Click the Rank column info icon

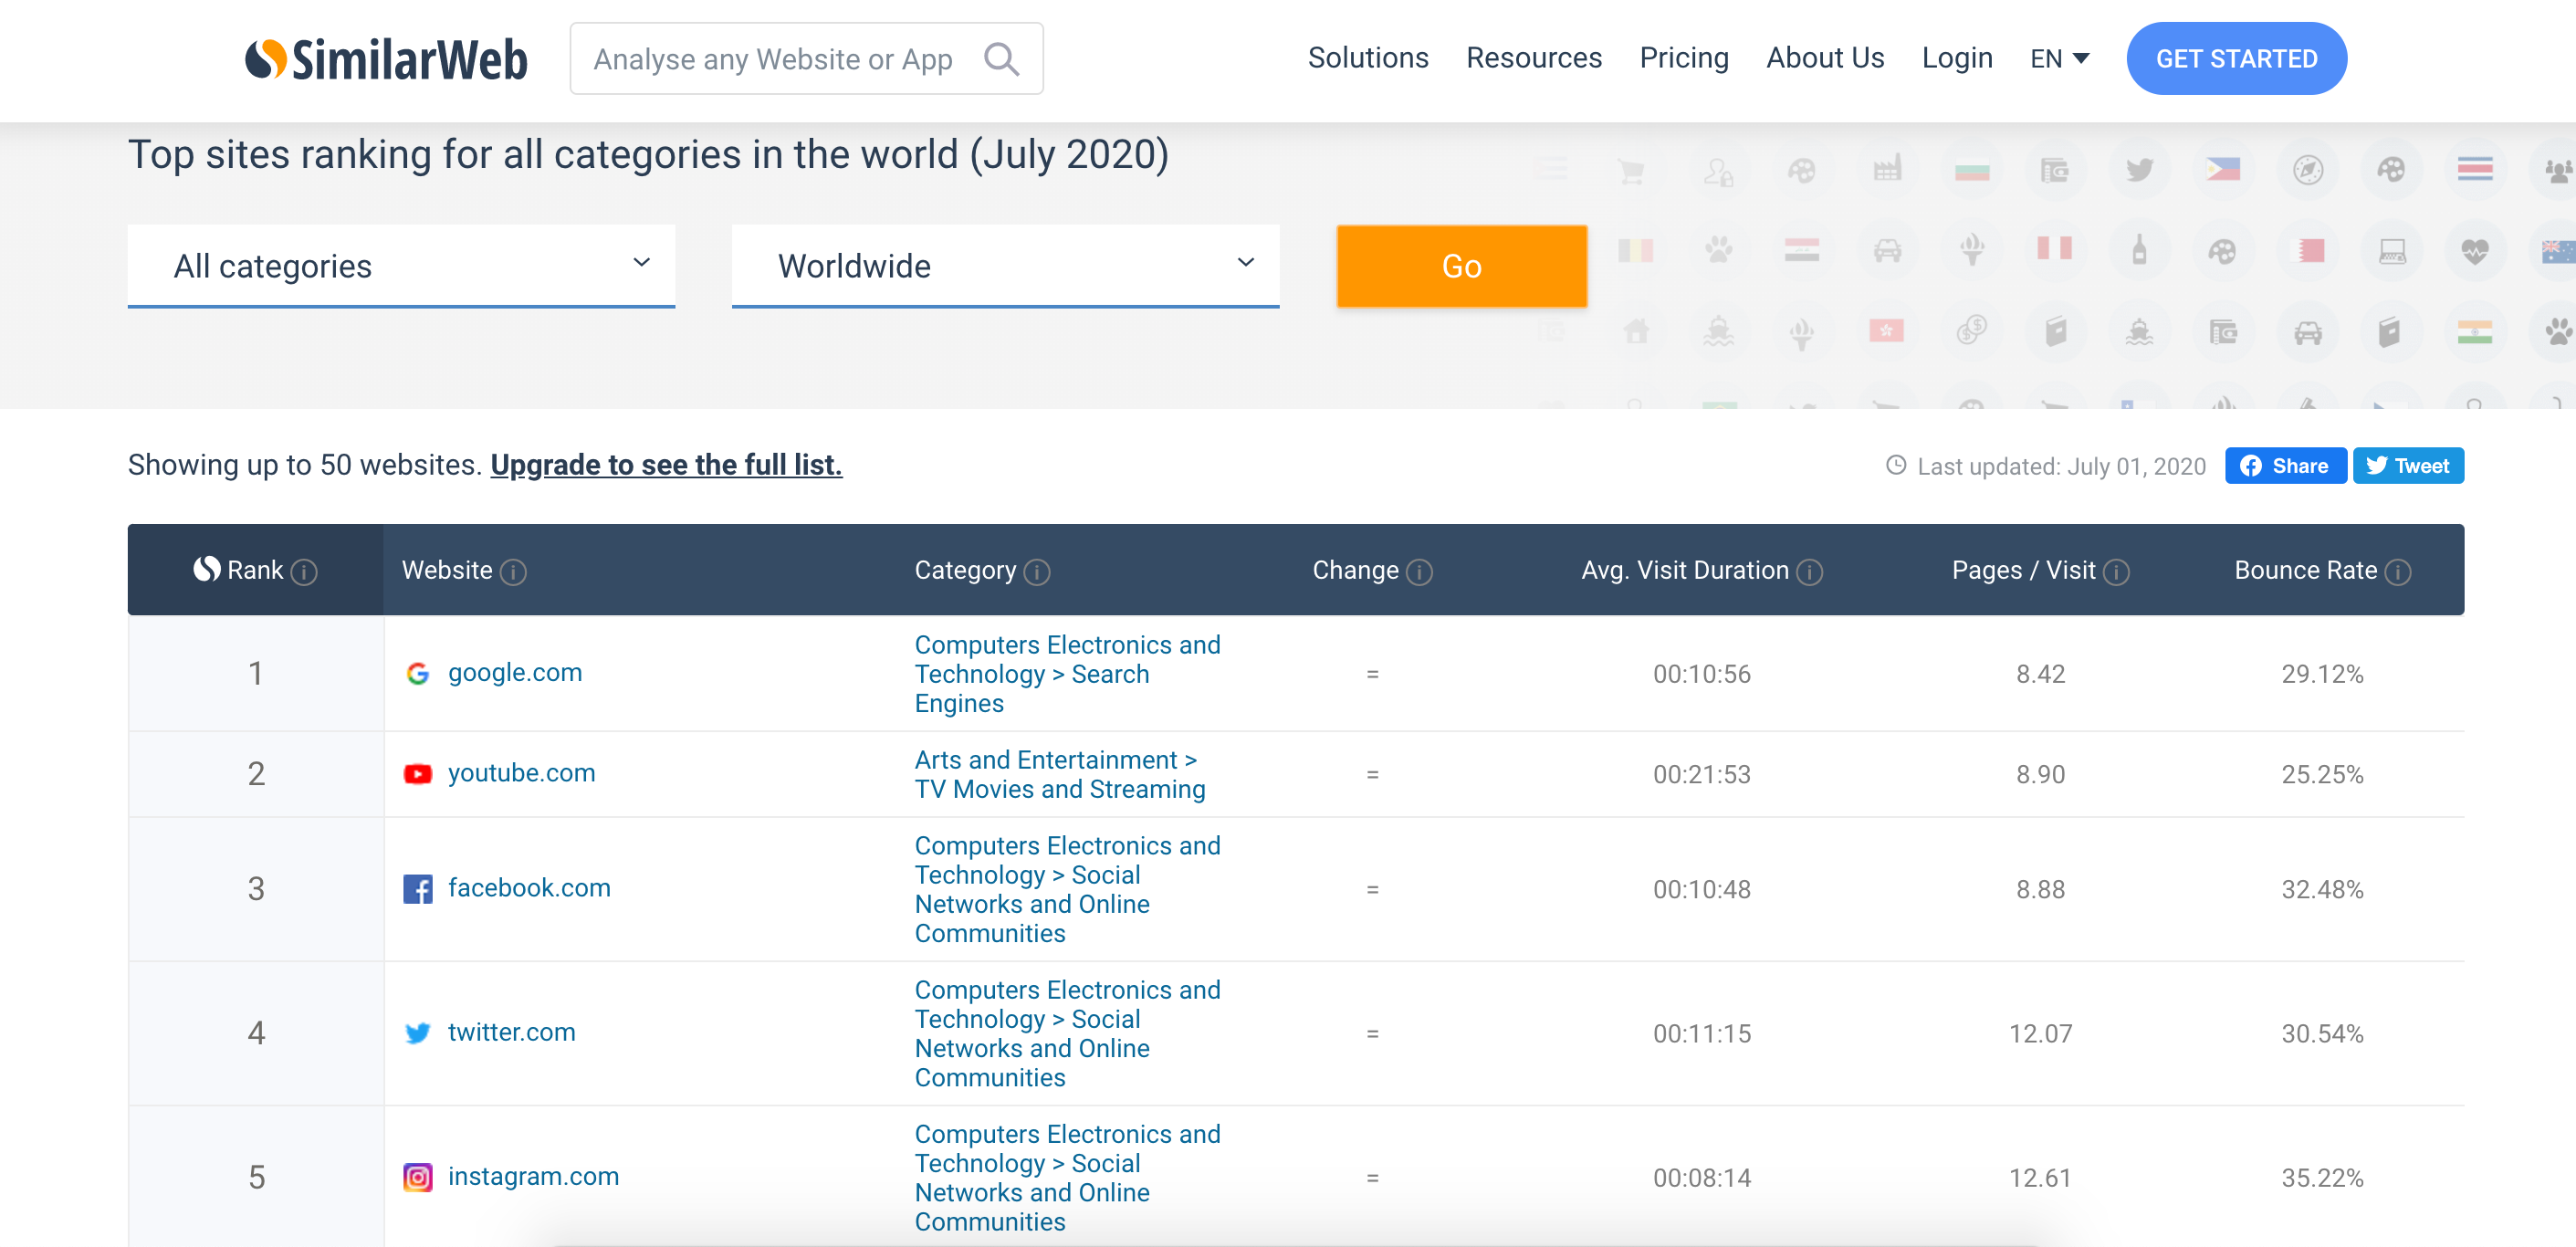(304, 572)
